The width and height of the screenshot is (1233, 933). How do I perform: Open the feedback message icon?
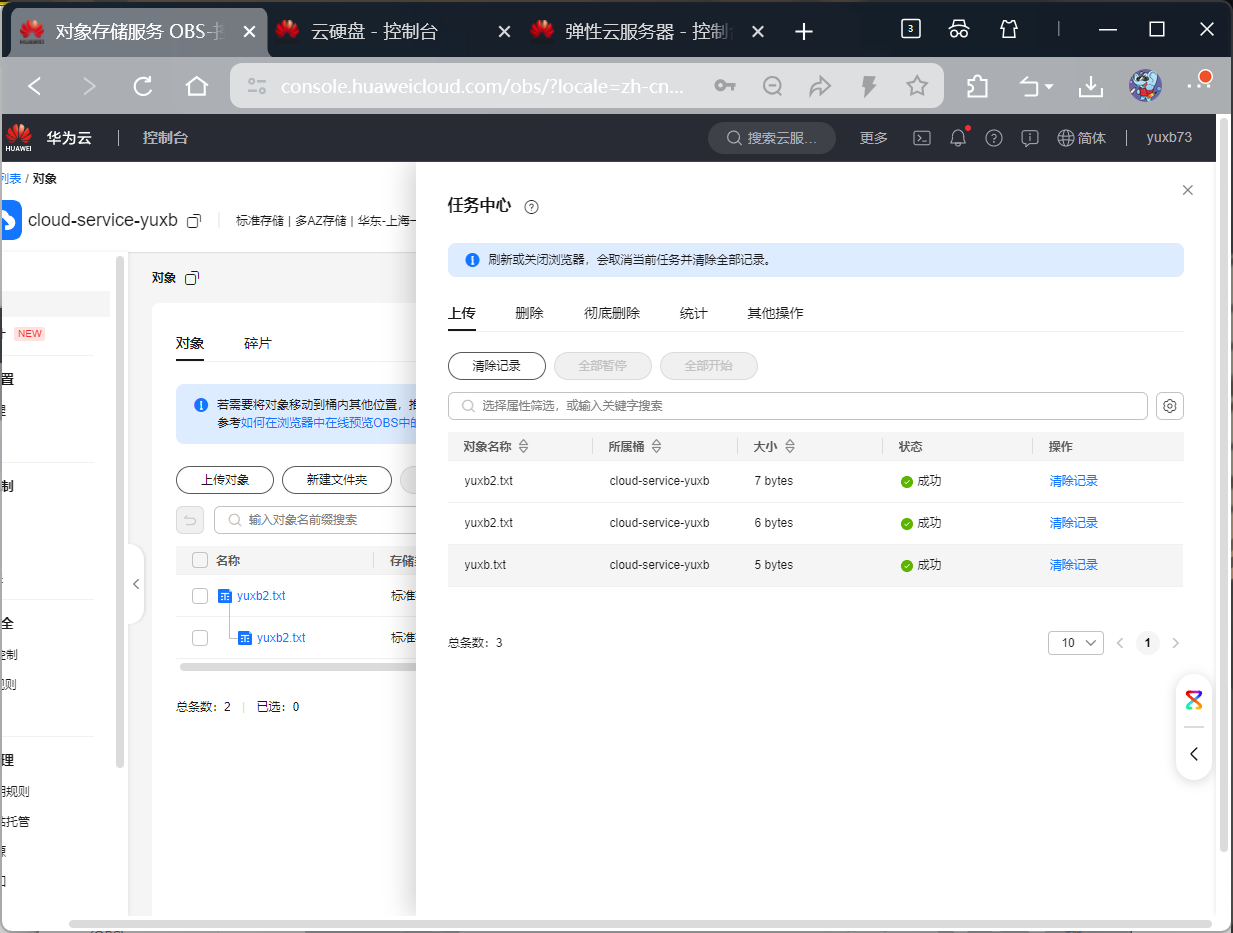coord(1029,138)
